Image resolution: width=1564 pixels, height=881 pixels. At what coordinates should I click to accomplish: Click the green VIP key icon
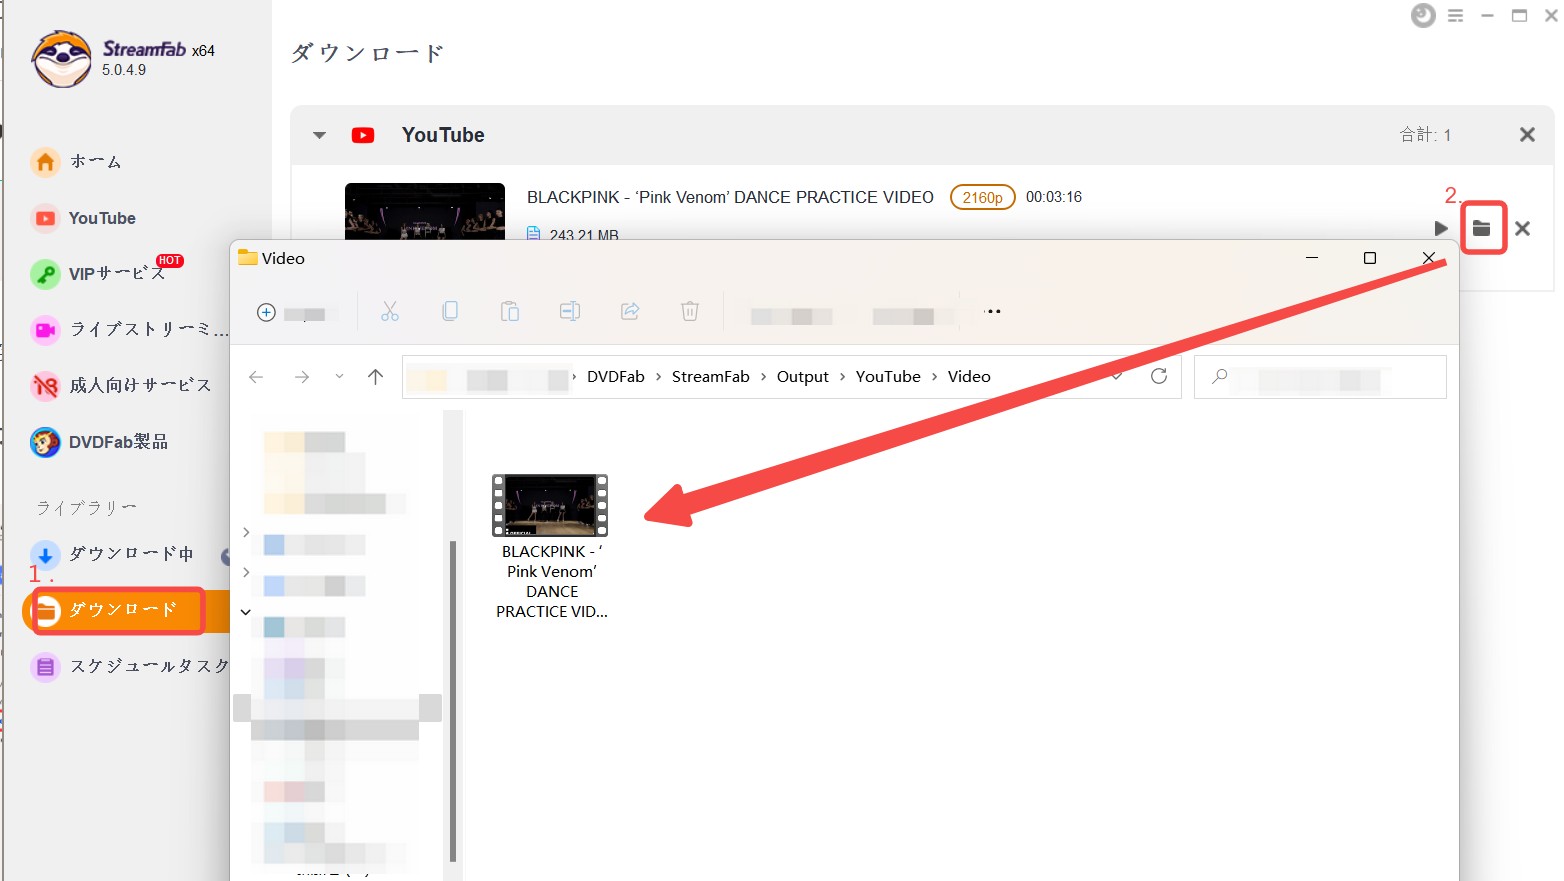(45, 273)
